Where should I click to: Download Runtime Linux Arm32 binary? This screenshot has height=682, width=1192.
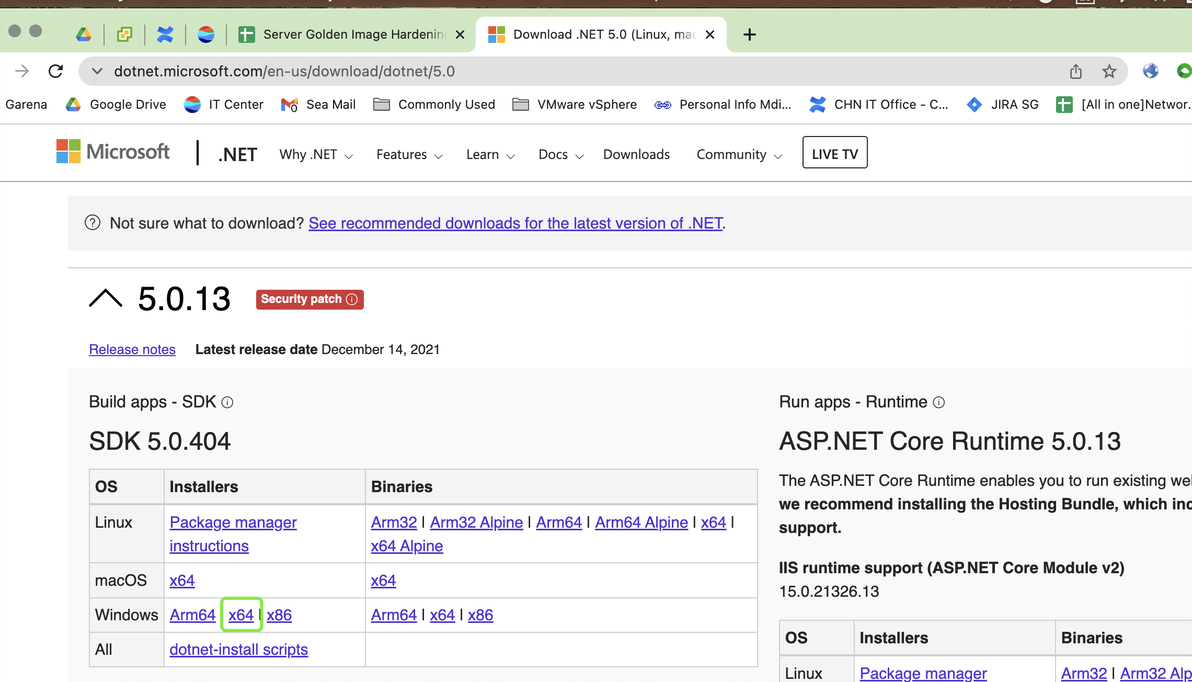pyautogui.click(x=1084, y=673)
